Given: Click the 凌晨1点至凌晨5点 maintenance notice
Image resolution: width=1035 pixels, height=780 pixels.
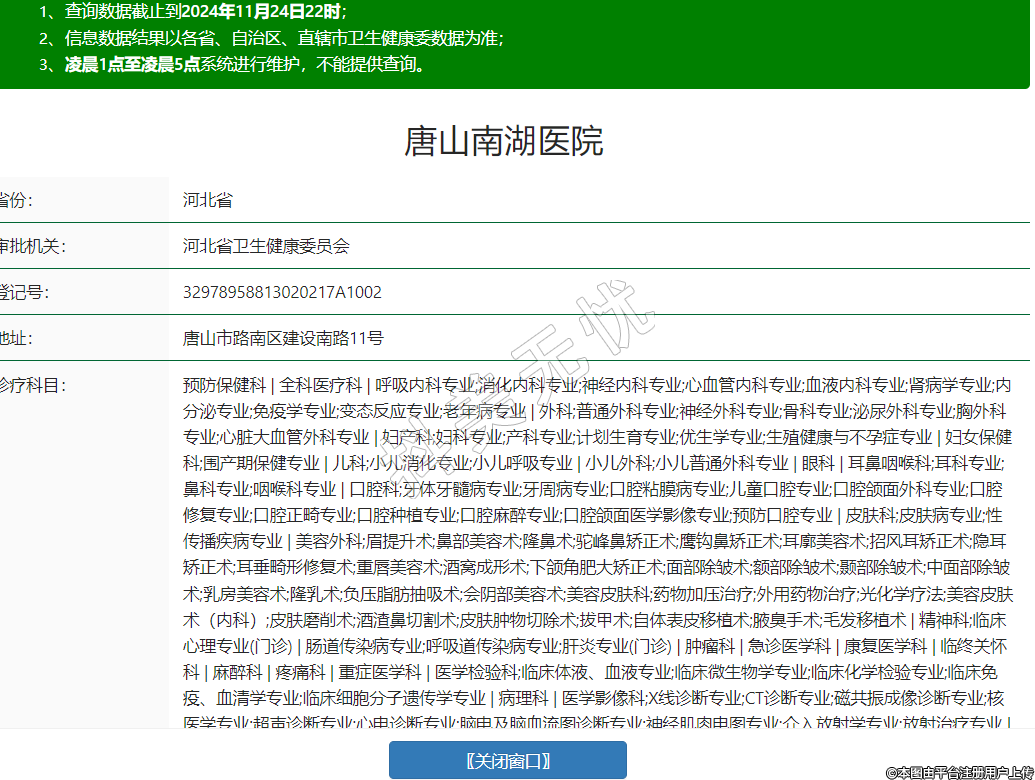Looking at the screenshot, I should point(245,65).
